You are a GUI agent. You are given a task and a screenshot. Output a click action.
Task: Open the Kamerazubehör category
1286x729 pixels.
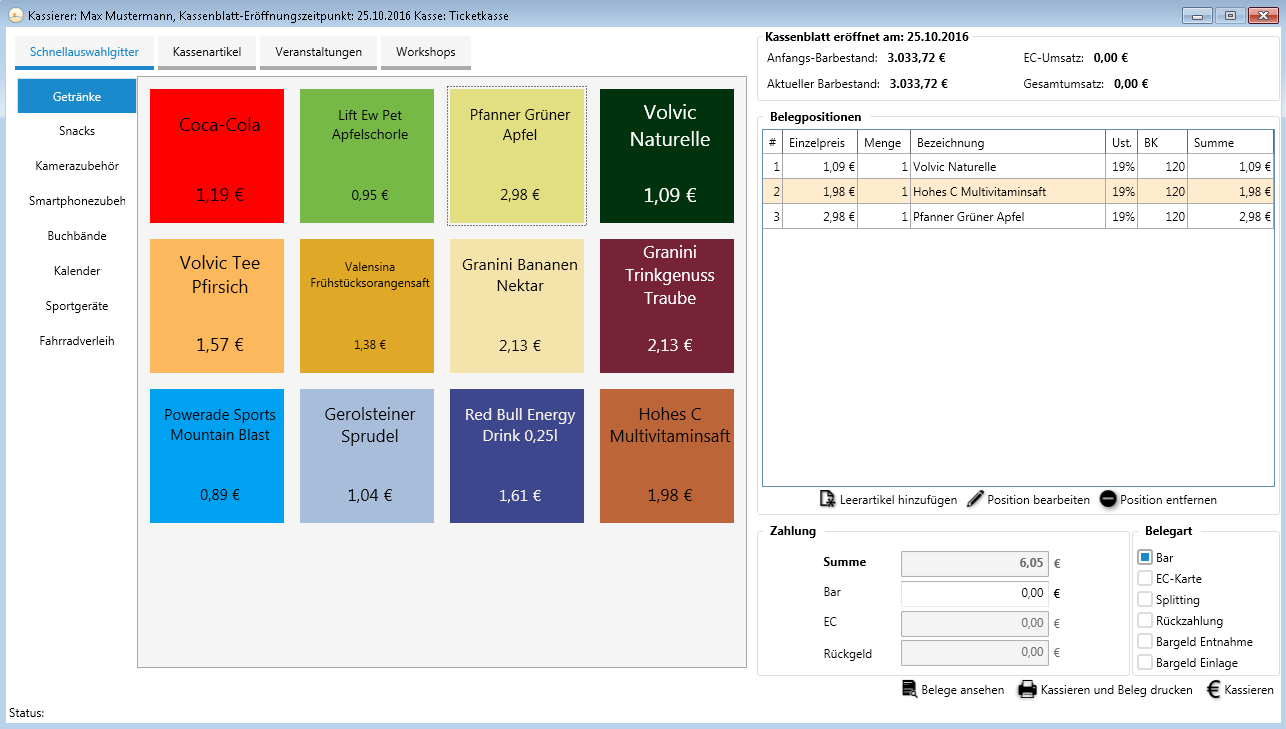(x=77, y=166)
